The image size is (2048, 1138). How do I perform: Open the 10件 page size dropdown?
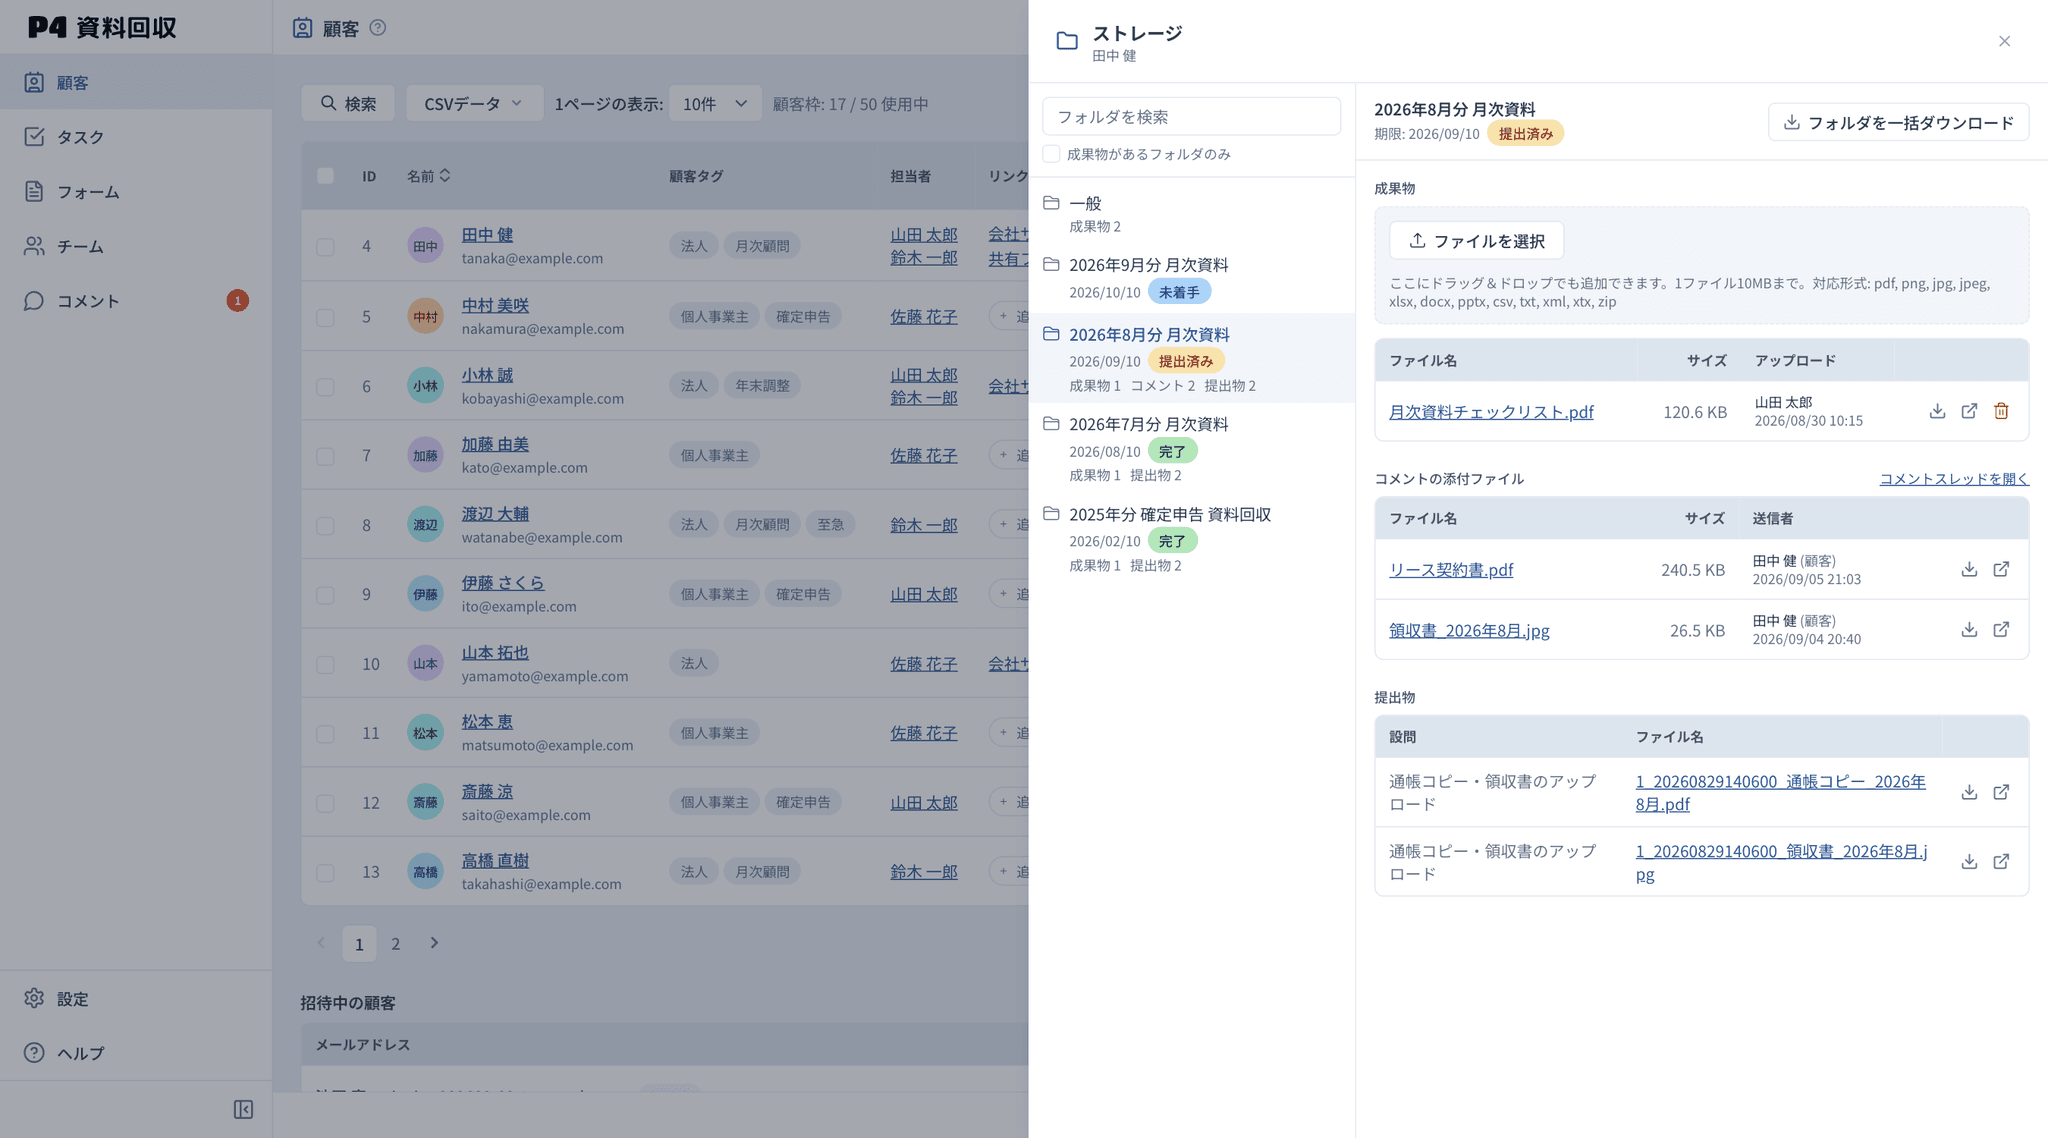(715, 103)
